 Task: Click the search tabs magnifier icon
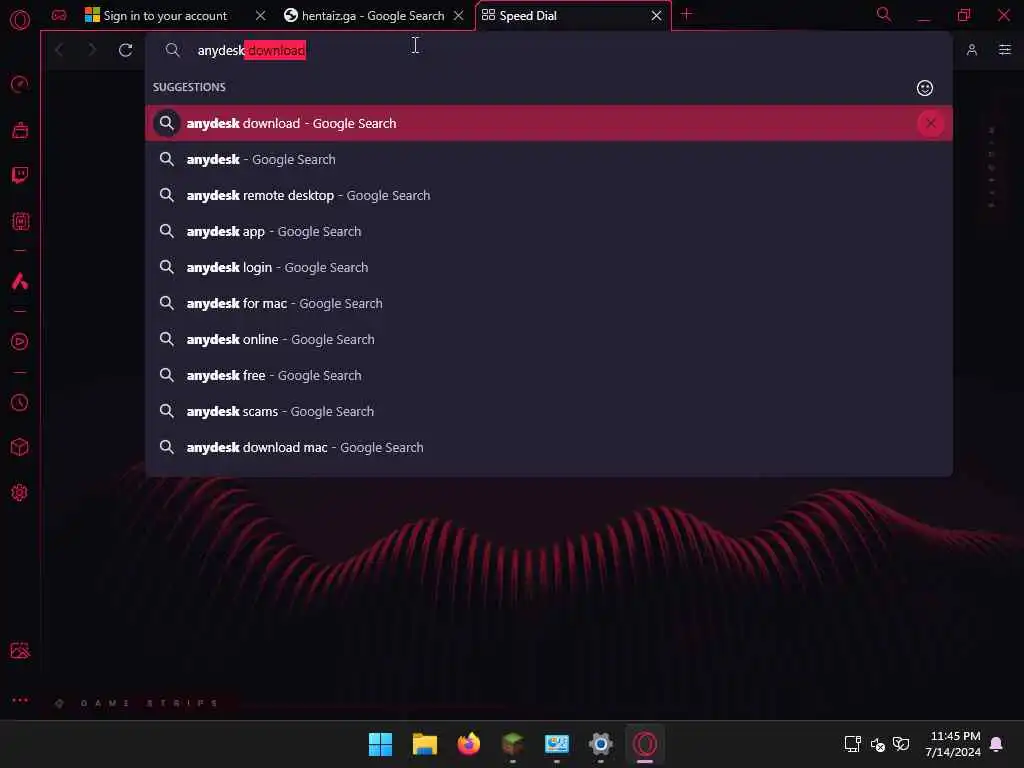pos(884,14)
